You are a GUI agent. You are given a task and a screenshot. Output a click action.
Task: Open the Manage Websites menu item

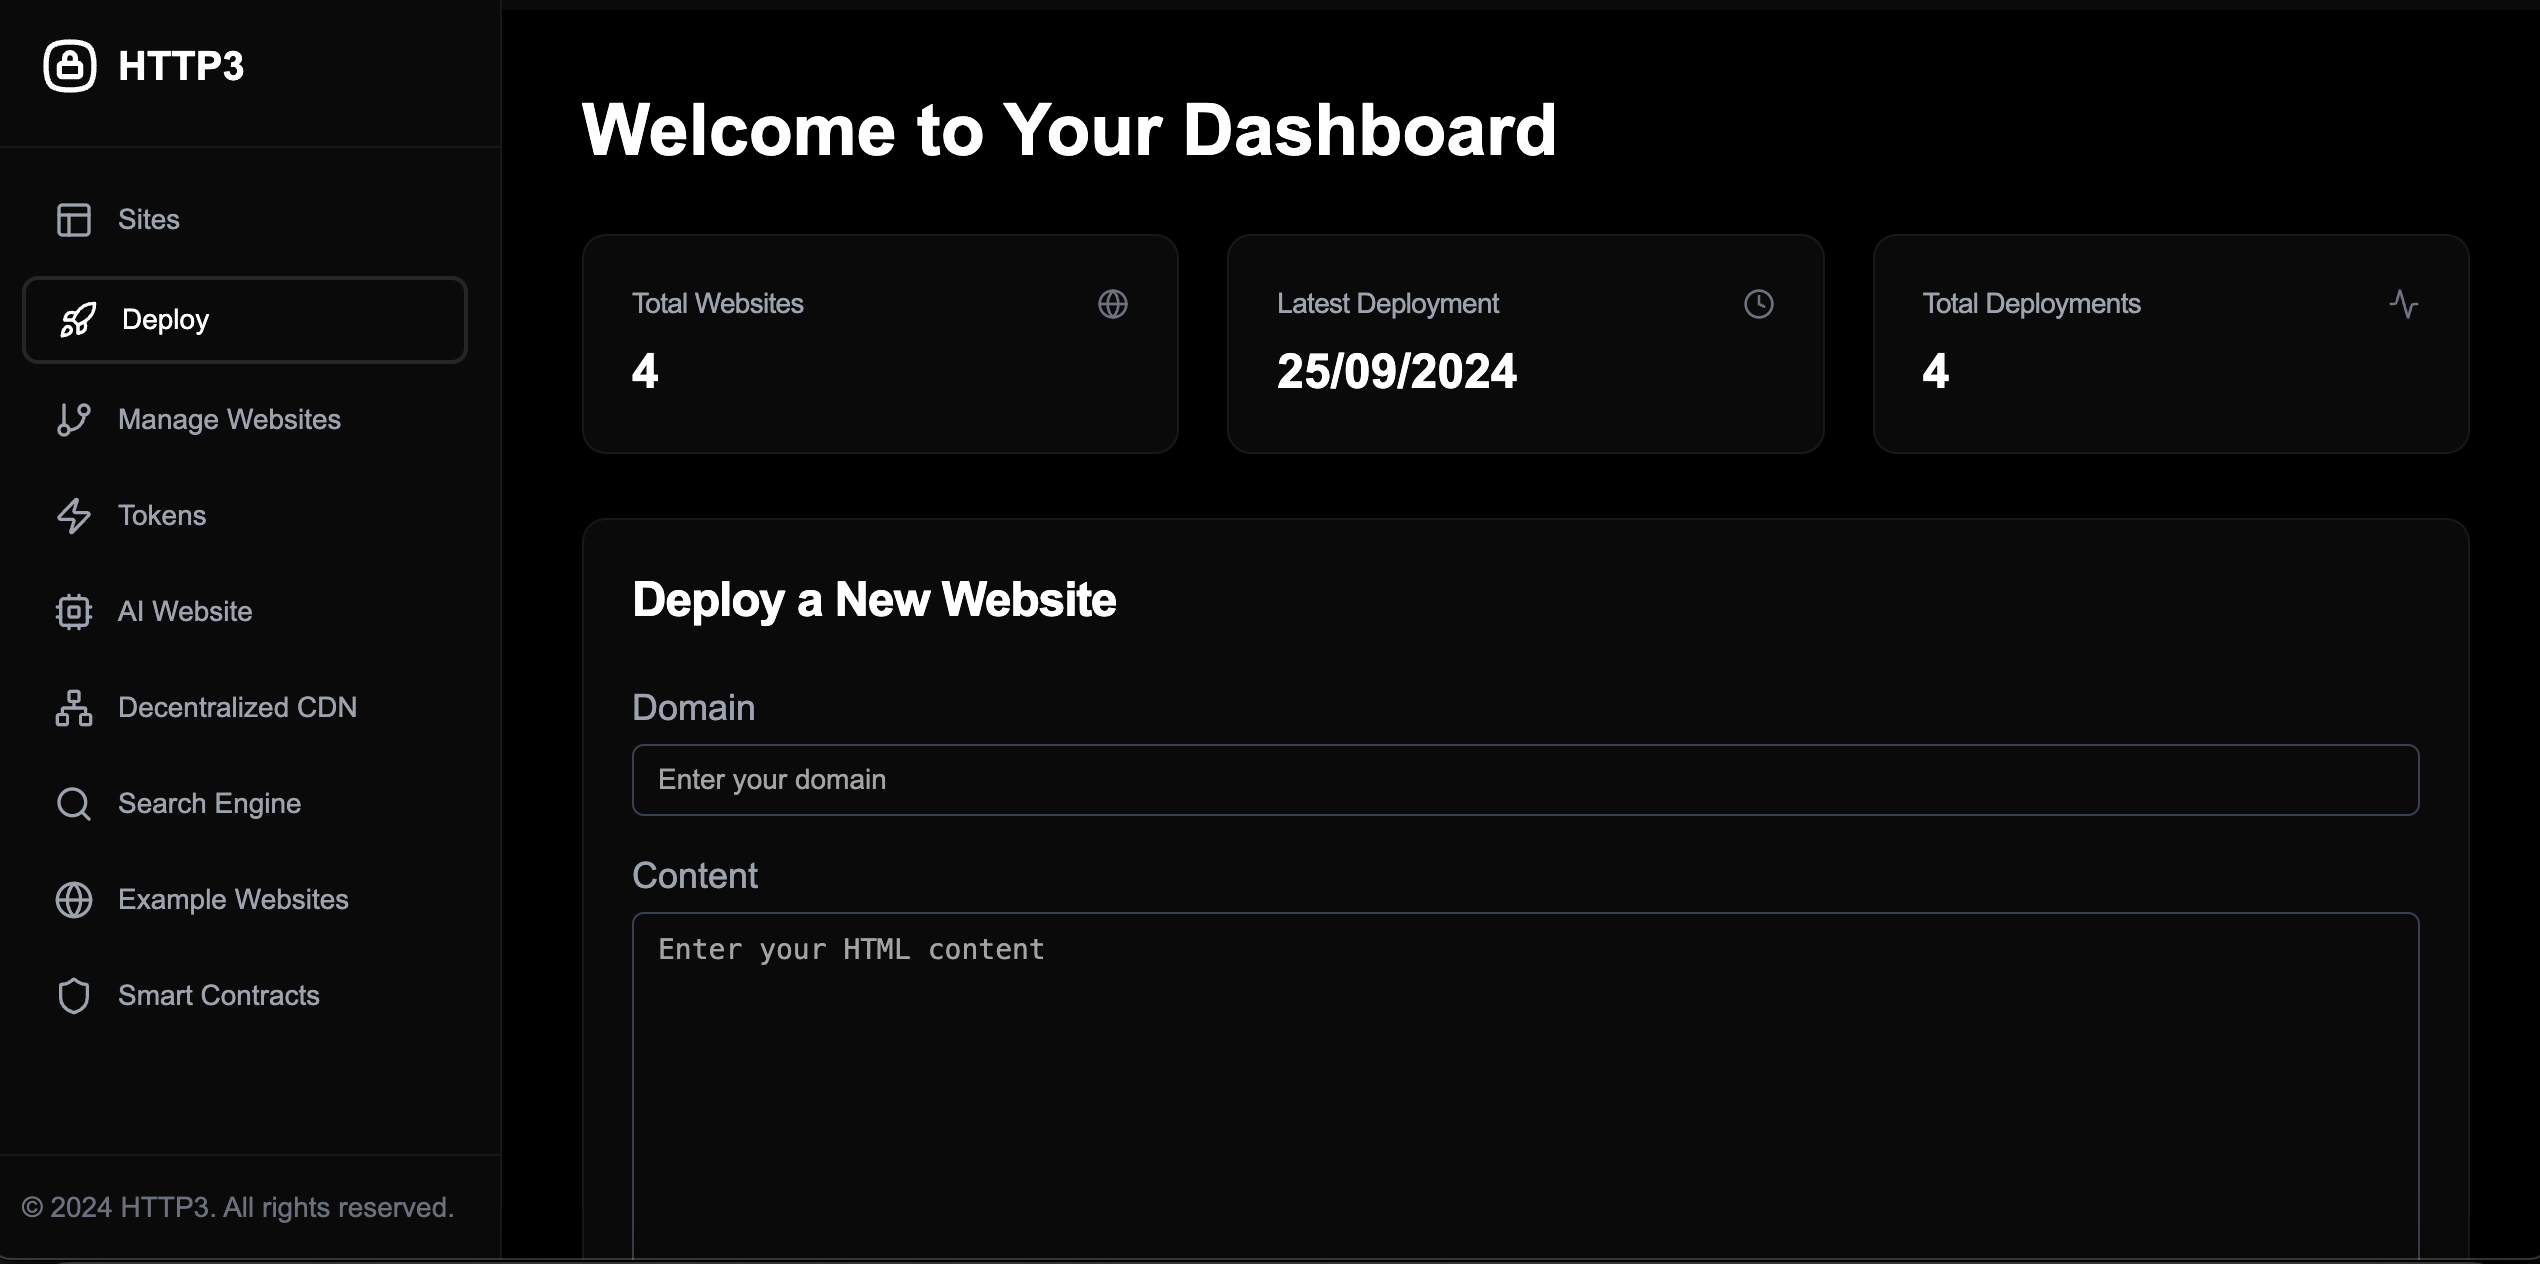click(x=229, y=420)
